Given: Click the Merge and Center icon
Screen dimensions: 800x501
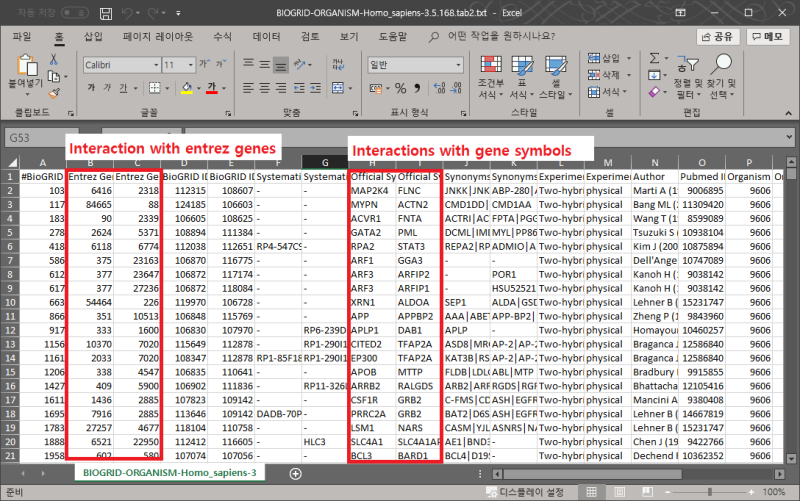Looking at the screenshot, I should tap(338, 88).
